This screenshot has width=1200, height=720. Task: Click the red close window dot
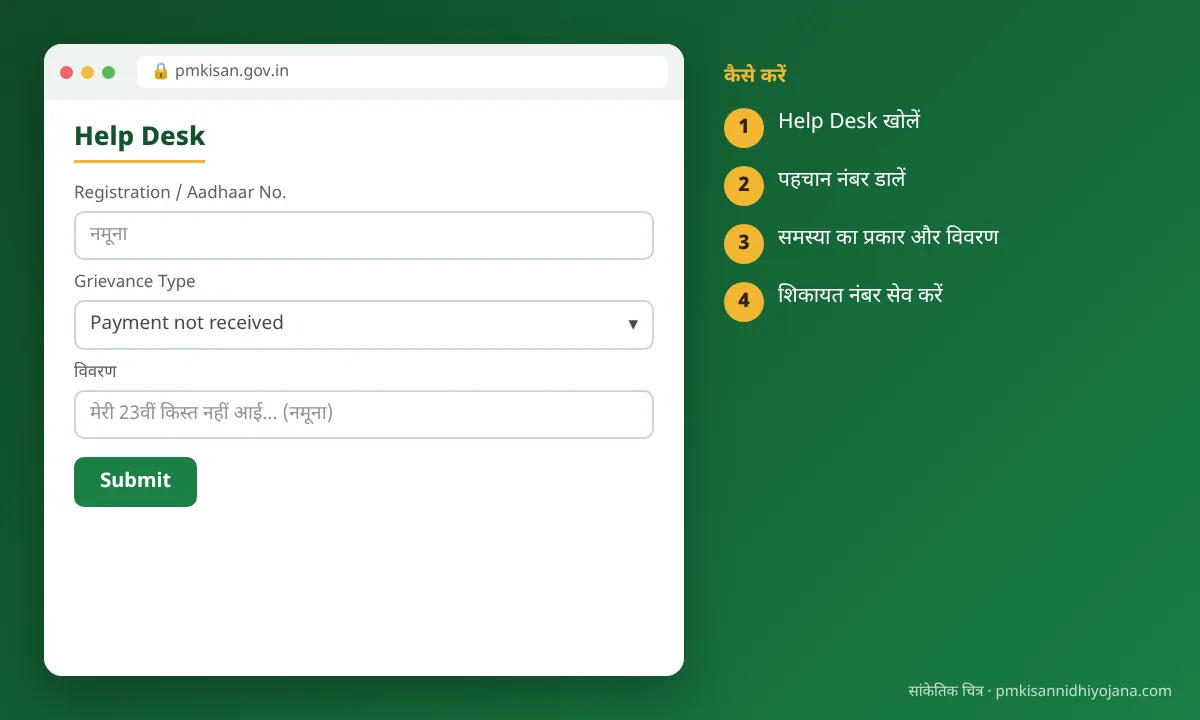coord(67,72)
